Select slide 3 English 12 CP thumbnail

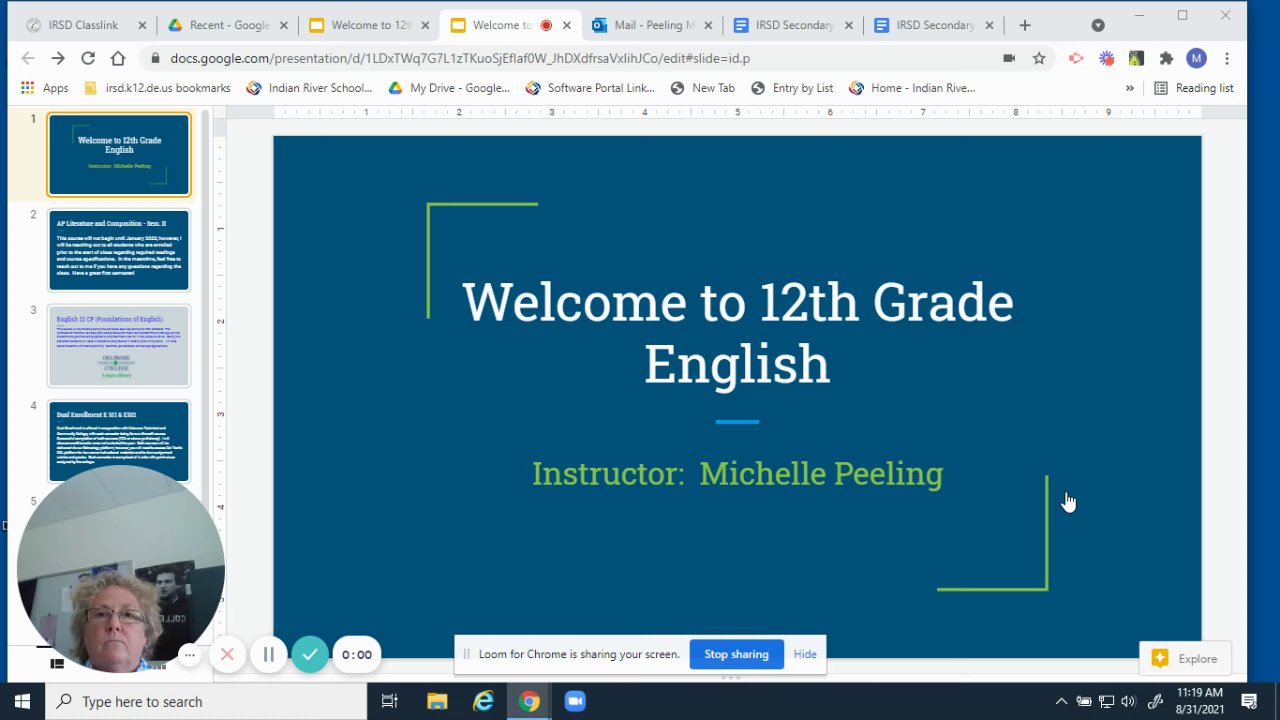pos(119,345)
